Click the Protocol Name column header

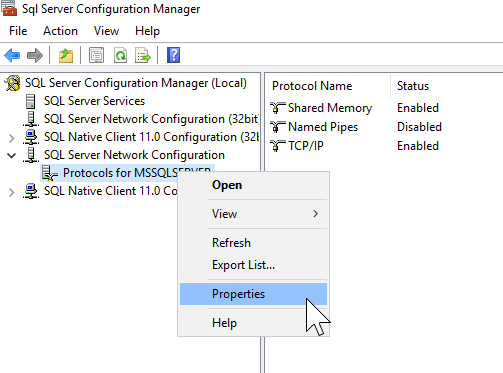(312, 86)
